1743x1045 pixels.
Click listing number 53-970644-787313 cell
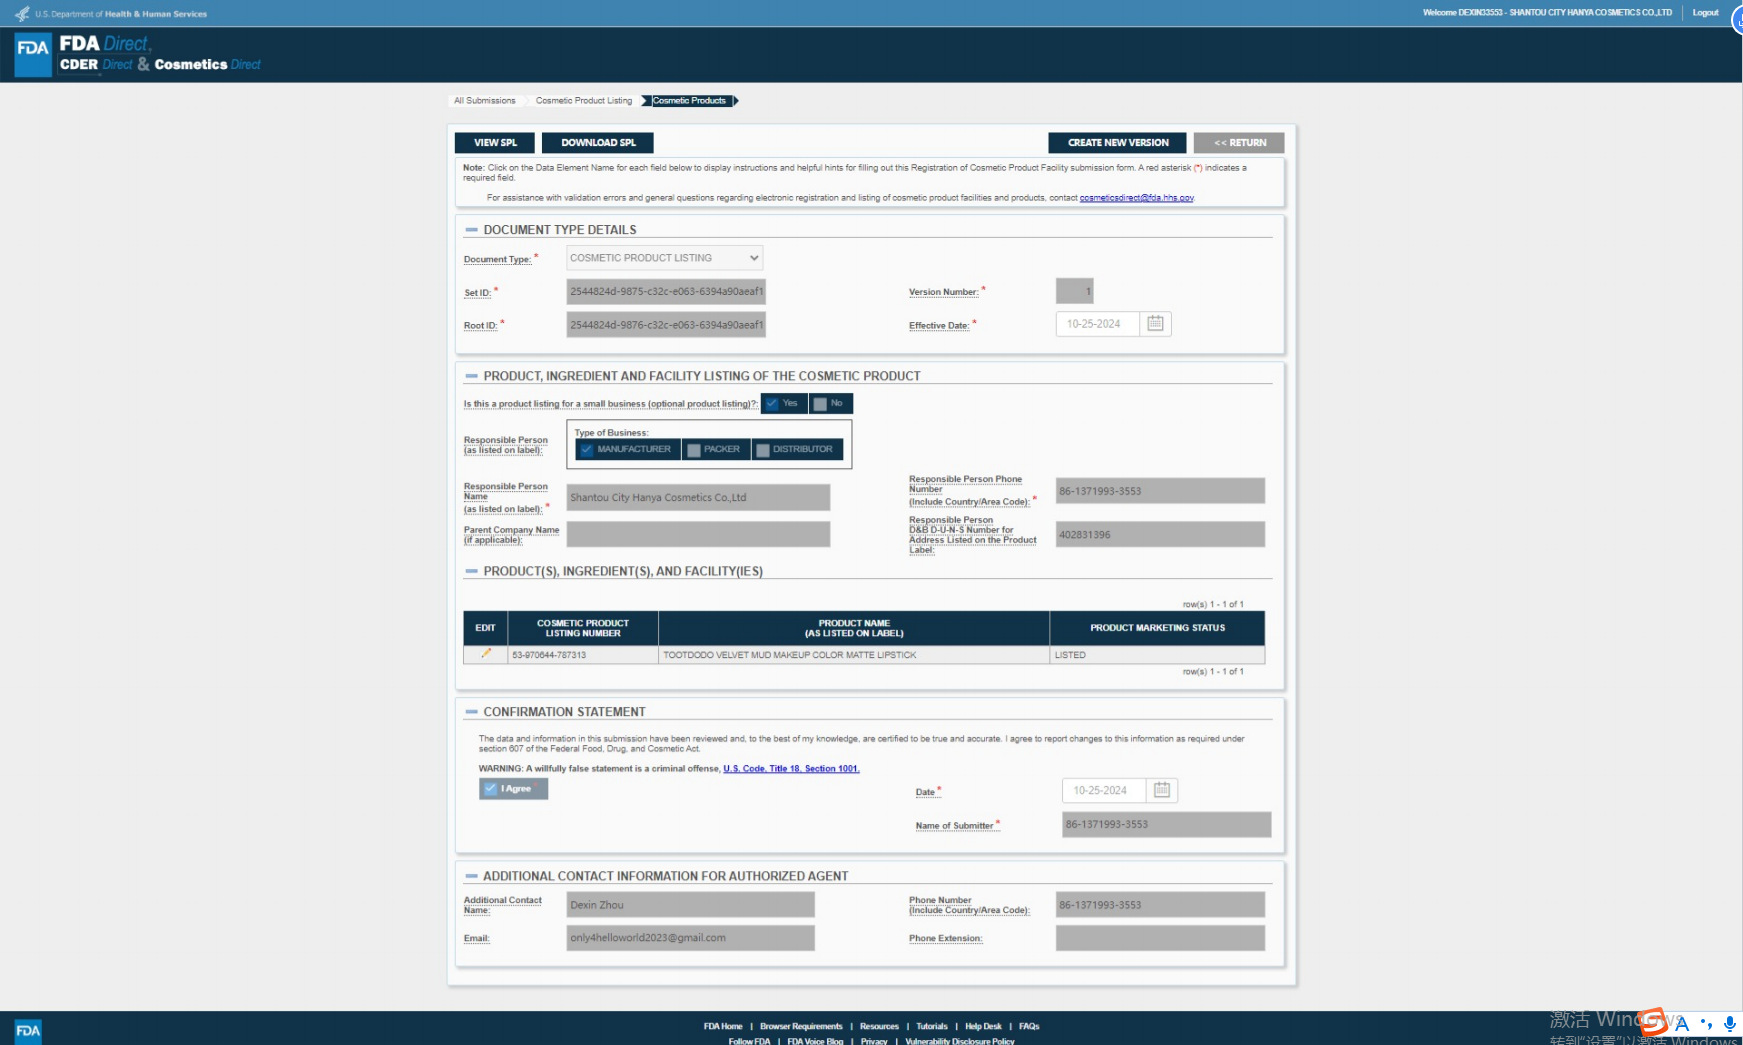click(583, 655)
